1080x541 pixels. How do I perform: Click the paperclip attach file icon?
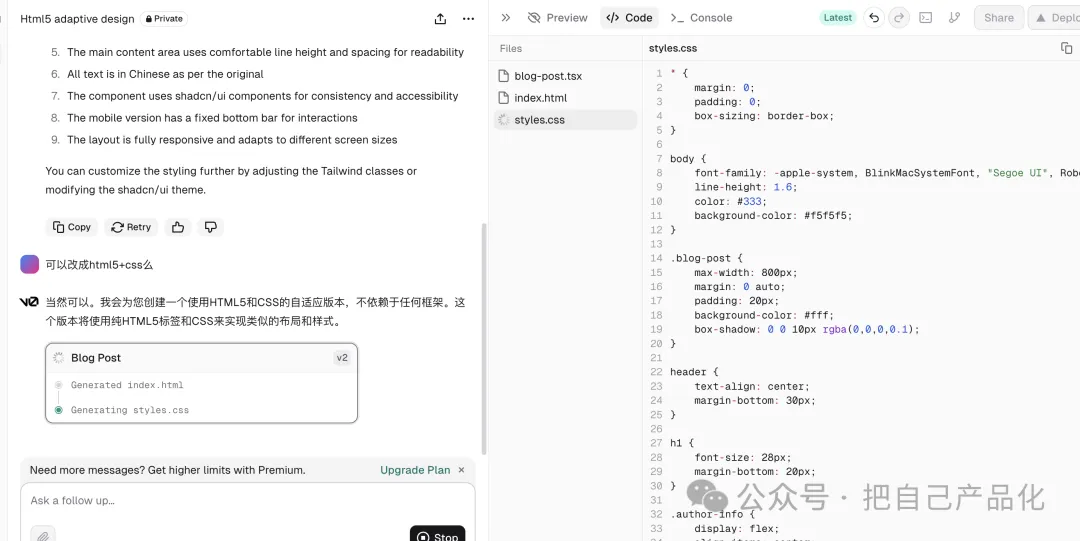(x=43, y=535)
